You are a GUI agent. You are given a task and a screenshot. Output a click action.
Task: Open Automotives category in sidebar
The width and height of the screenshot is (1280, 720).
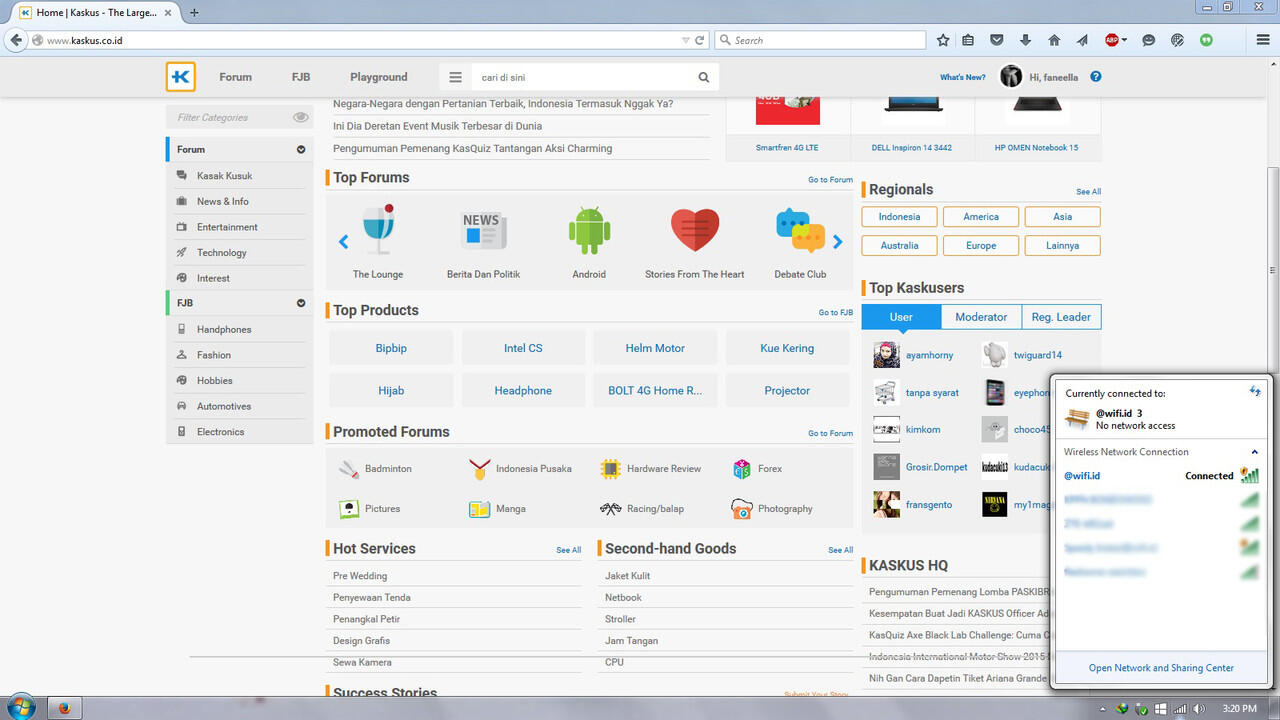pyautogui.click(x=224, y=407)
